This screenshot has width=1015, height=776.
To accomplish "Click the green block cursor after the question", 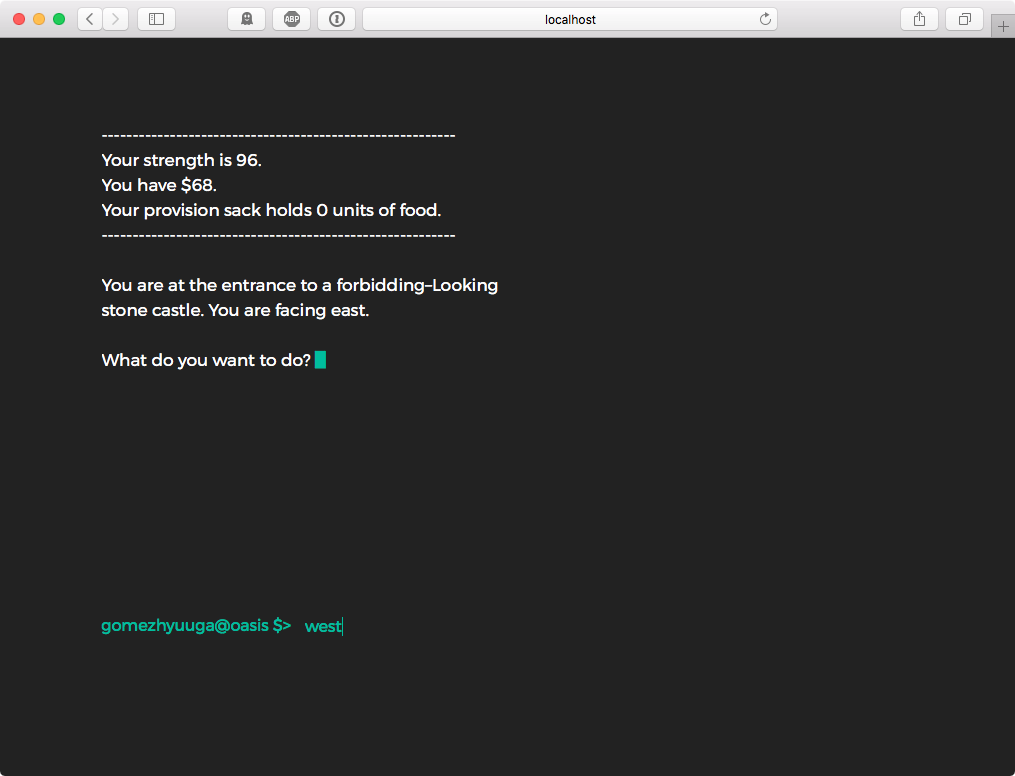I will pos(320,360).
